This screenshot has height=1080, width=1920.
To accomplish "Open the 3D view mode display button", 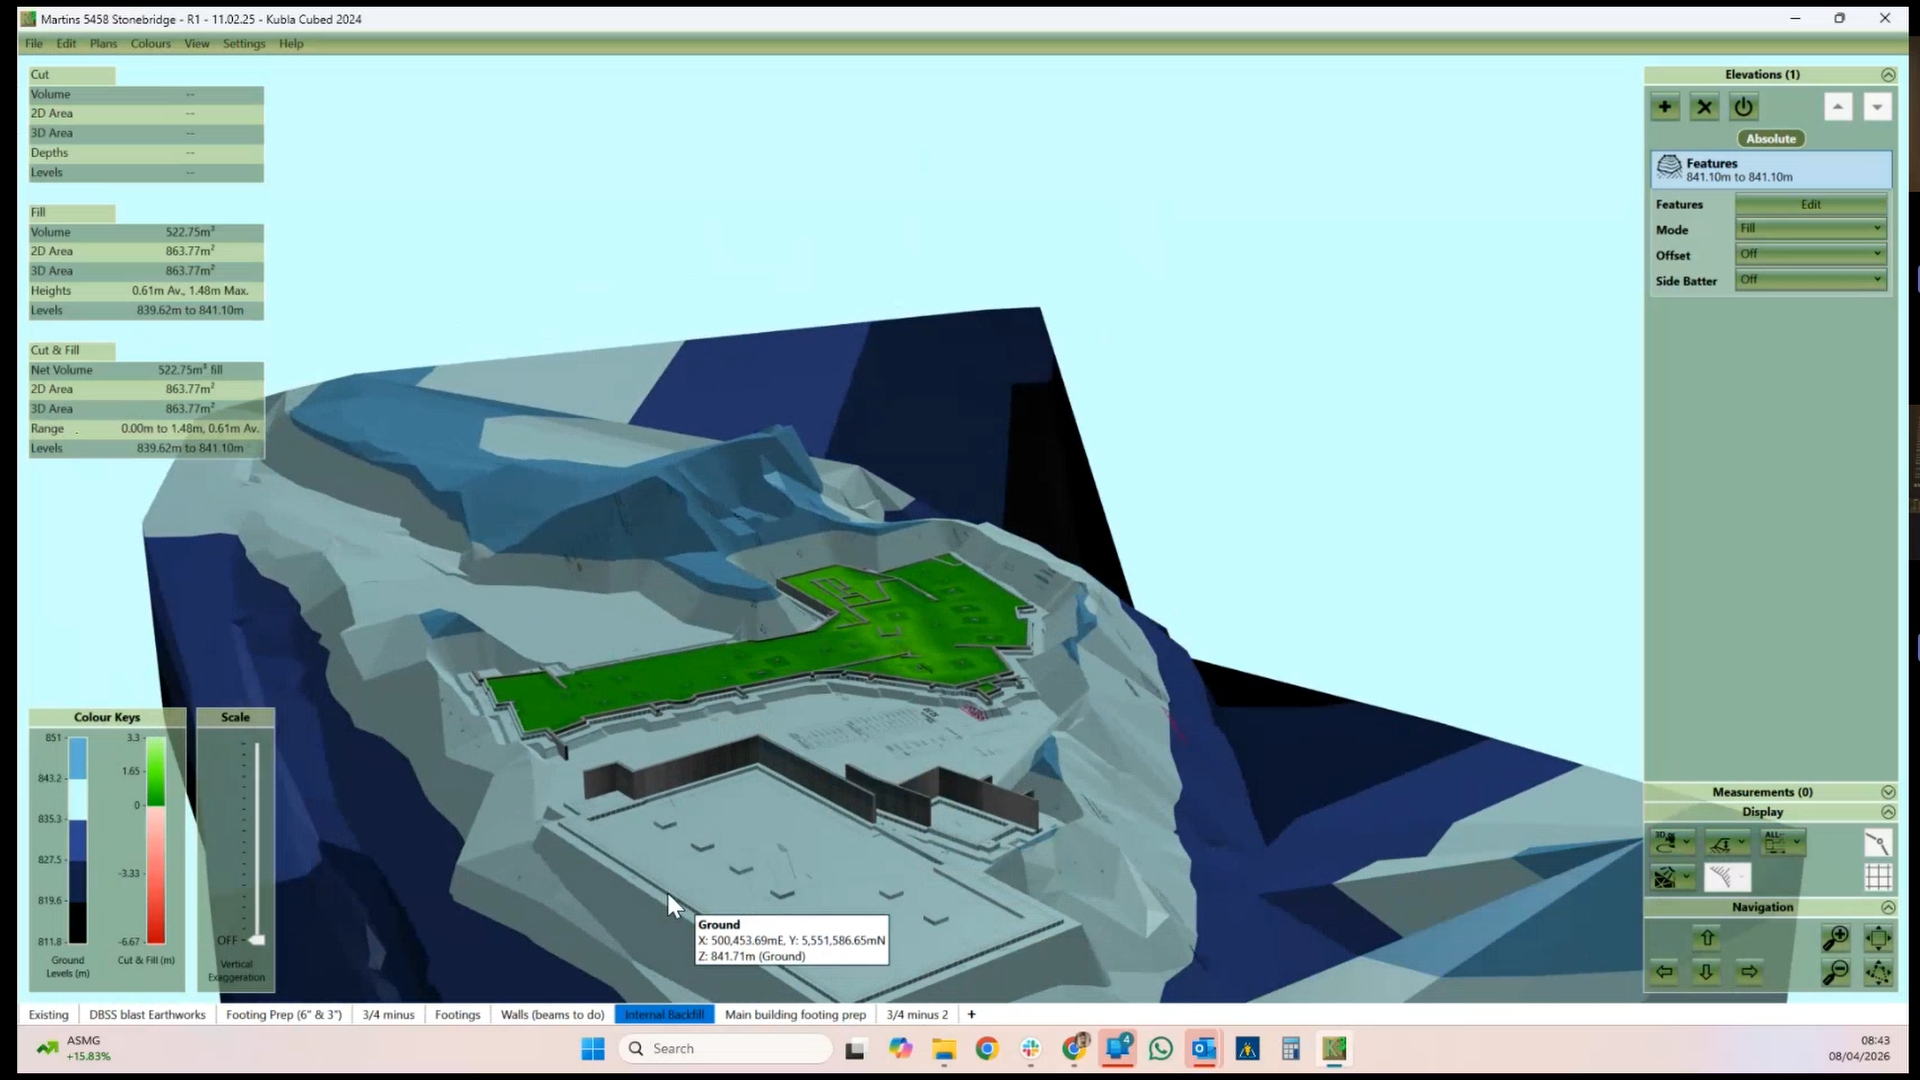I will (1672, 842).
